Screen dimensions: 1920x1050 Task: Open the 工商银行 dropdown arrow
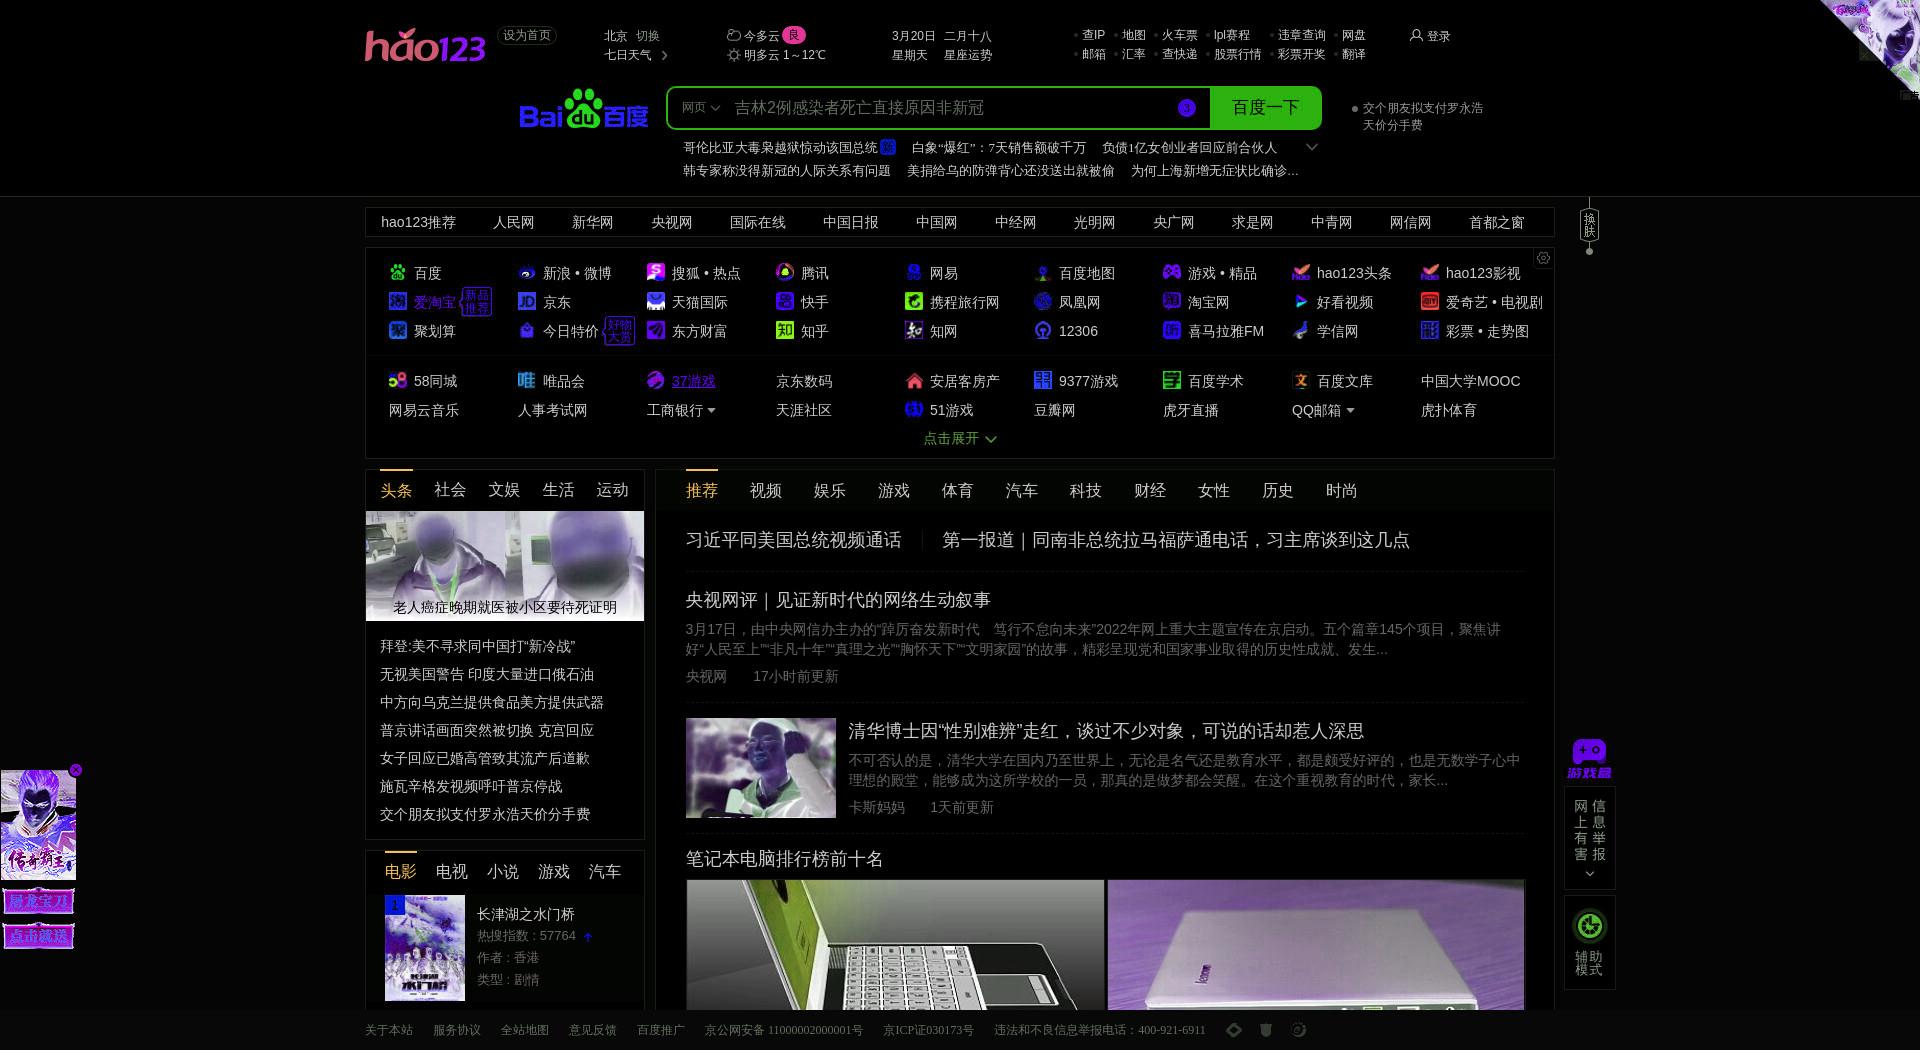click(x=711, y=410)
